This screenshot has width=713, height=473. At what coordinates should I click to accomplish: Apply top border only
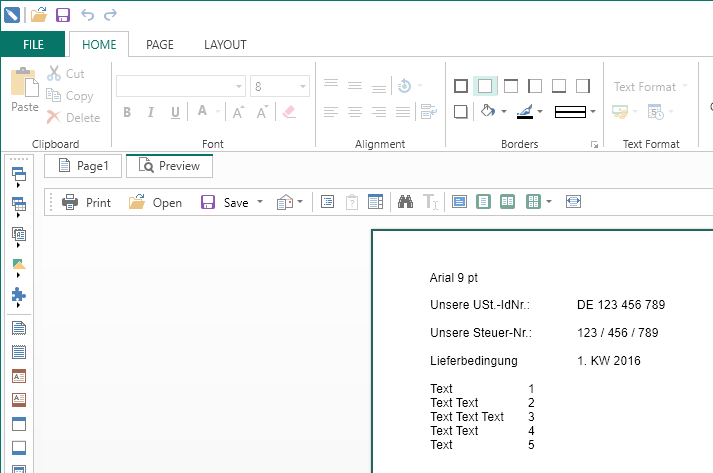coord(511,86)
